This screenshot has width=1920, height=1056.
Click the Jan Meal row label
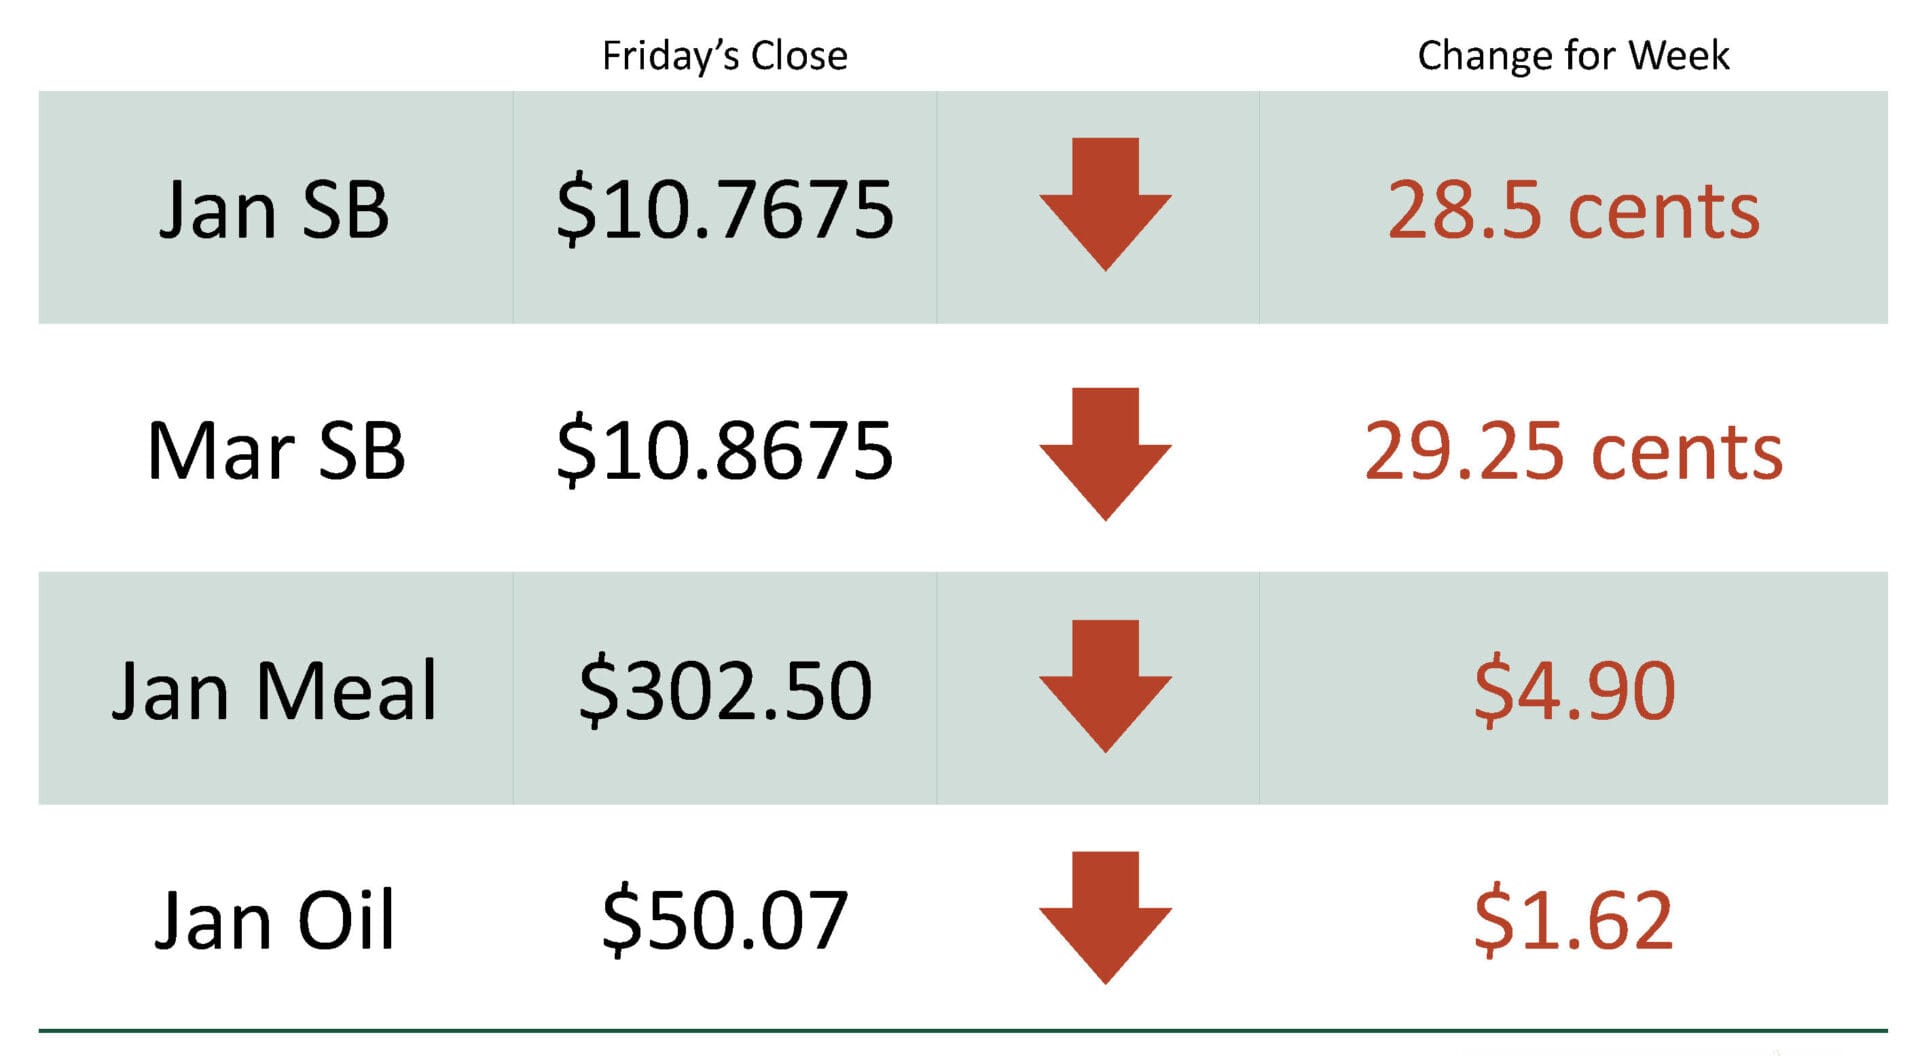tap(274, 690)
